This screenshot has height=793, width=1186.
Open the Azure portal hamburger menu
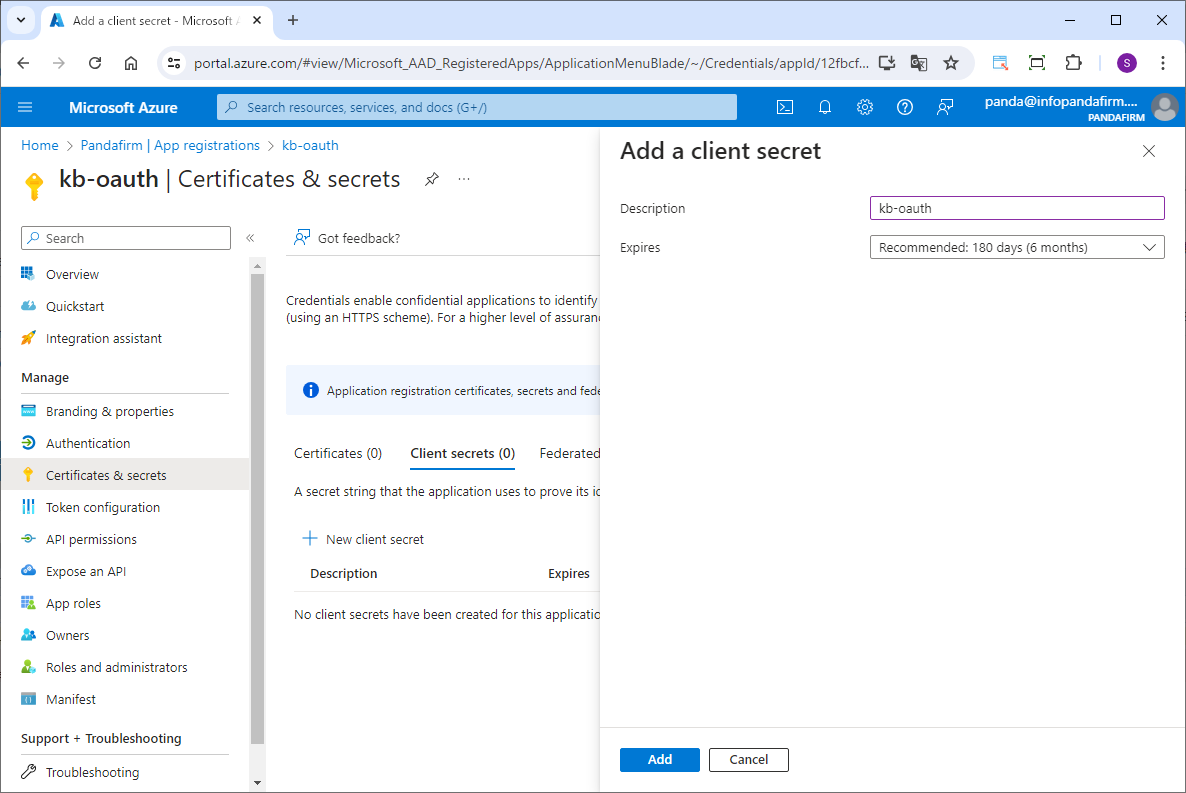(x=26, y=107)
